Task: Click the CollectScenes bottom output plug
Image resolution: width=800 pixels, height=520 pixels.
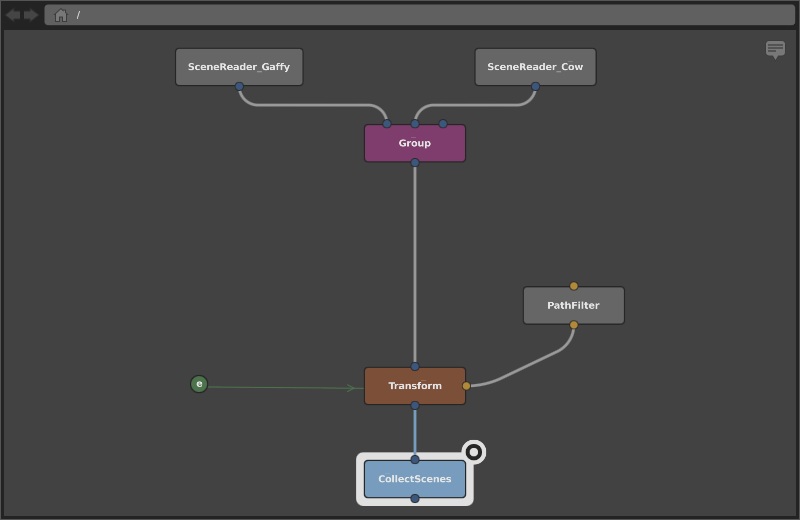Action: [x=415, y=498]
